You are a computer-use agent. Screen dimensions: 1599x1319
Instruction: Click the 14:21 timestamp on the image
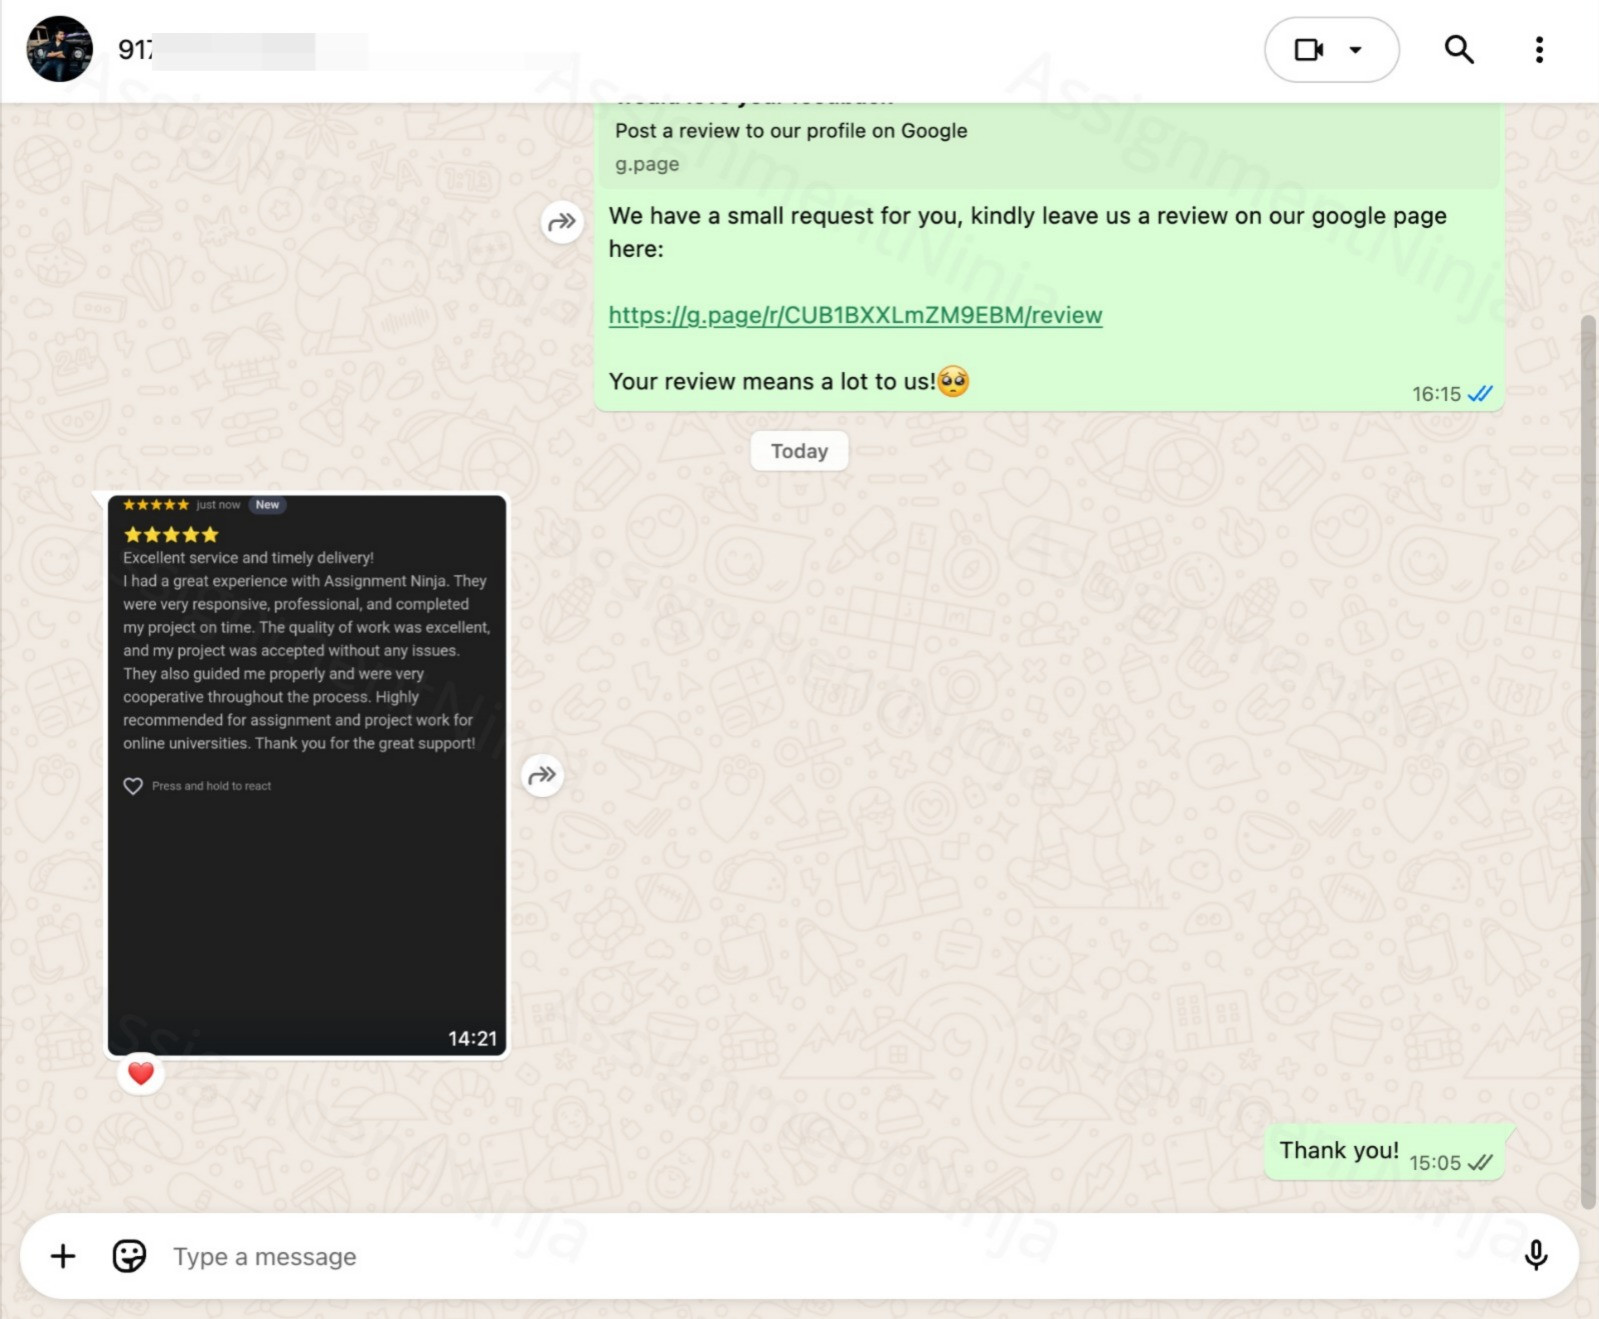(472, 1038)
